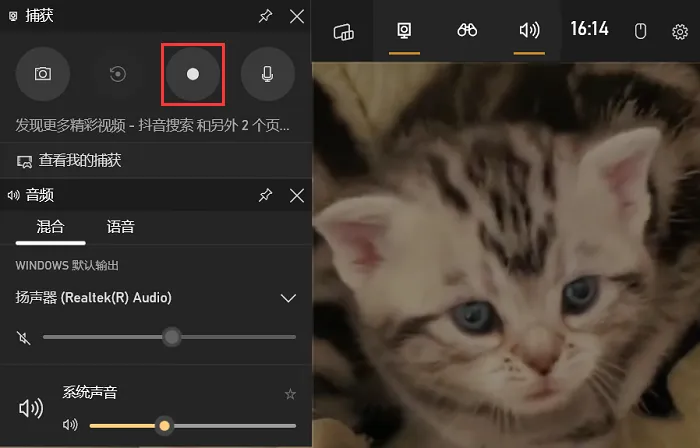The height and width of the screenshot is (448, 700).
Task: Toggle the capture widget in top bar
Action: coord(404,31)
